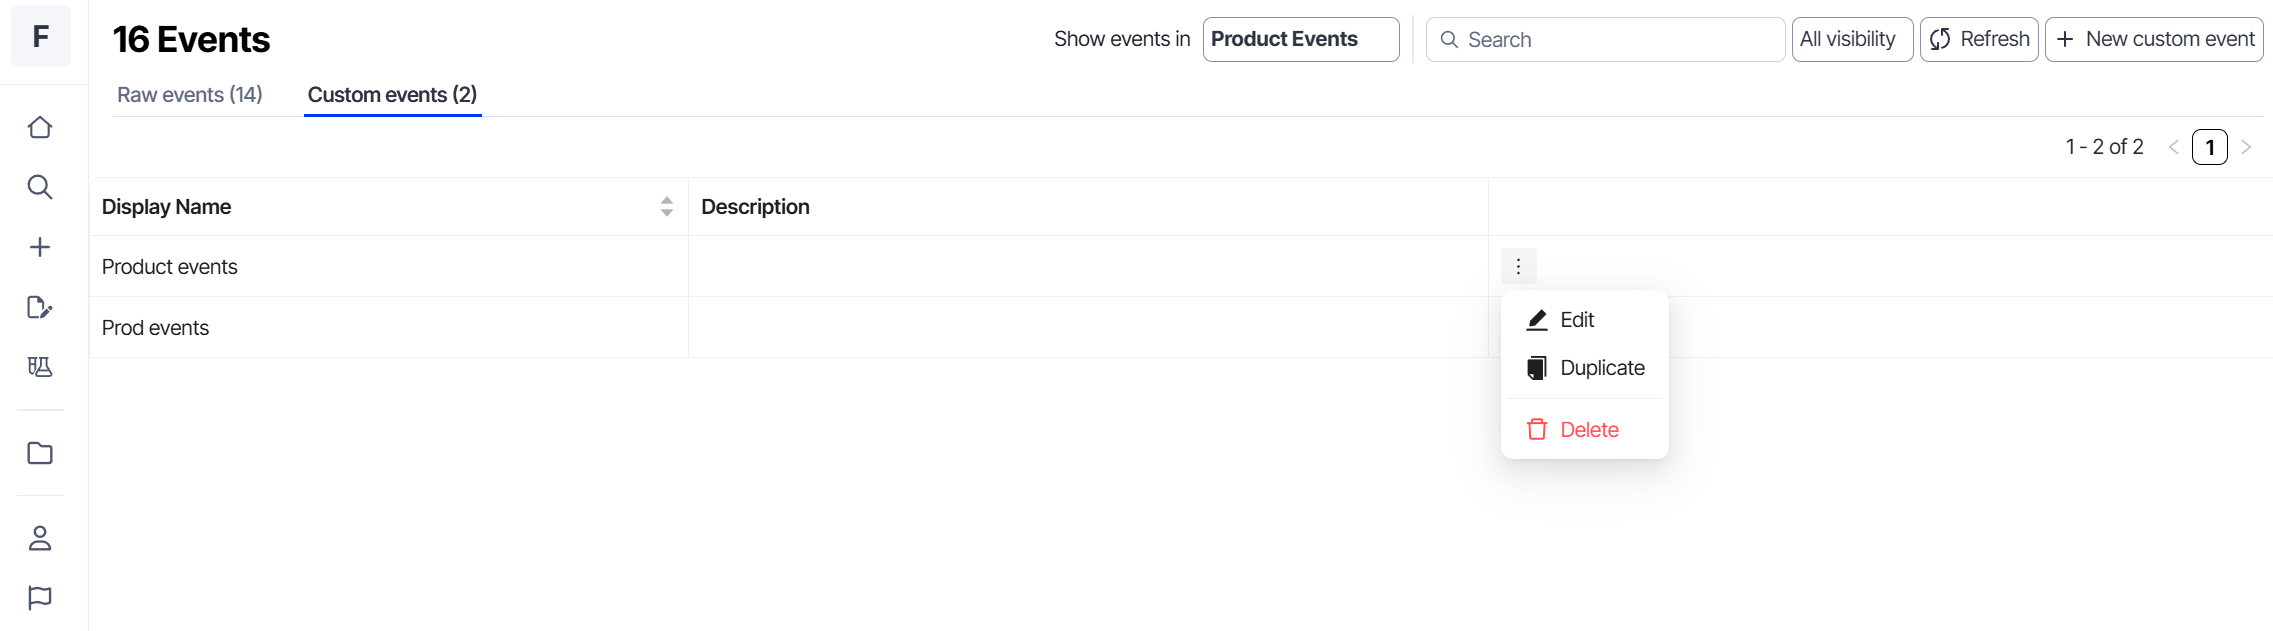The height and width of the screenshot is (631, 2273).
Task: Click the magnifier icon in Search box
Action: point(1449,39)
